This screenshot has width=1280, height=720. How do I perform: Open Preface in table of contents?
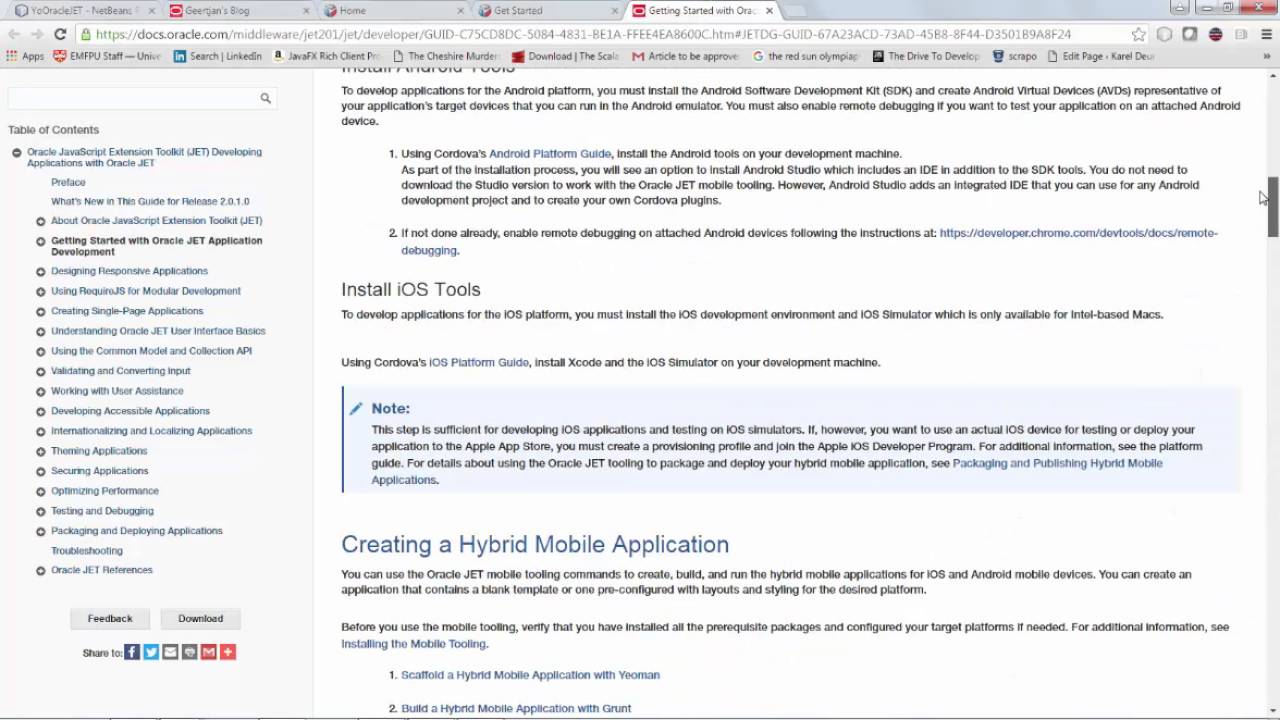click(x=68, y=183)
